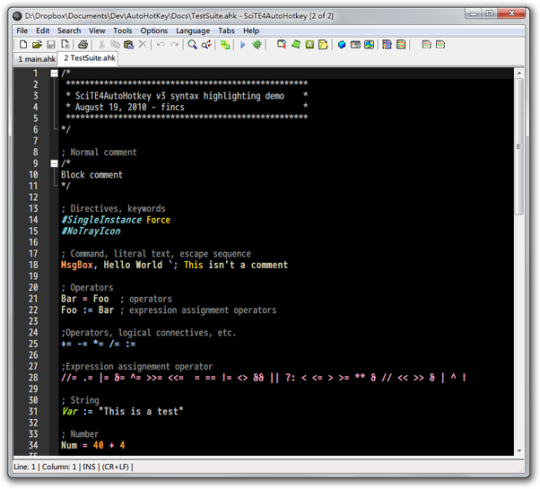Click the small window toolbar icon after cube
540x489 pixels.
[355, 44]
